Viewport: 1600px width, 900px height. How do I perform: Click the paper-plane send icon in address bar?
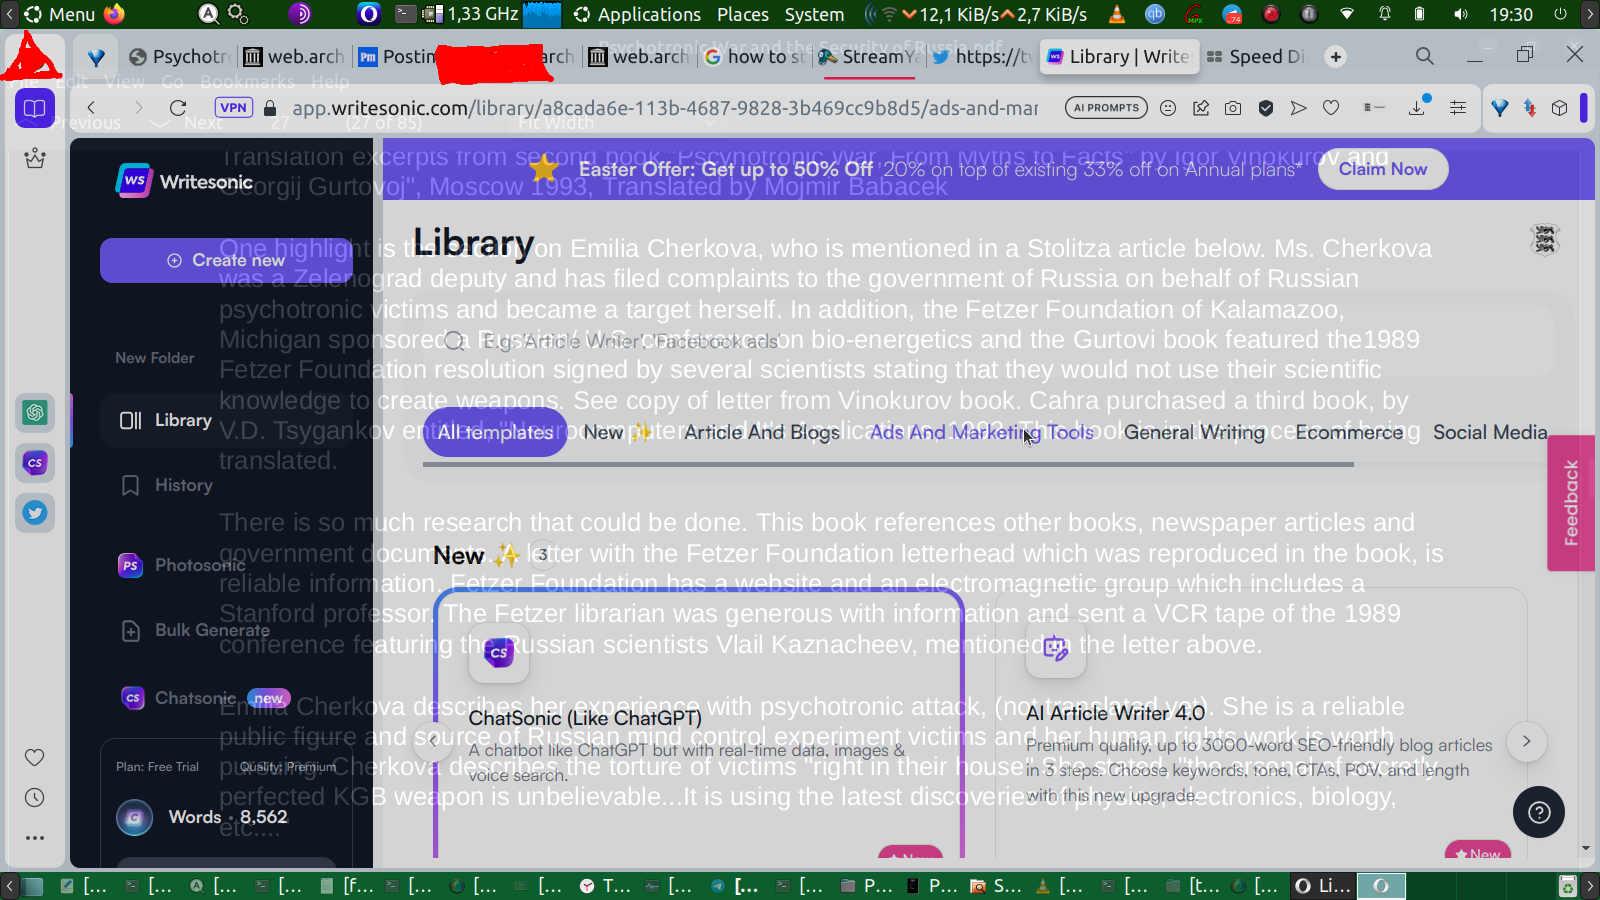pos(1299,108)
